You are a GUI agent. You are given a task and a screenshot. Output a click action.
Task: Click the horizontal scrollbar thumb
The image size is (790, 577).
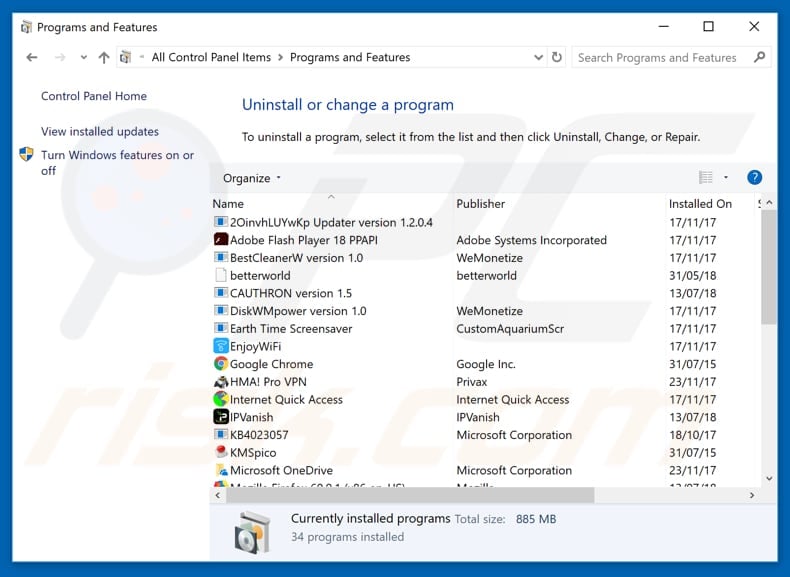click(x=410, y=495)
